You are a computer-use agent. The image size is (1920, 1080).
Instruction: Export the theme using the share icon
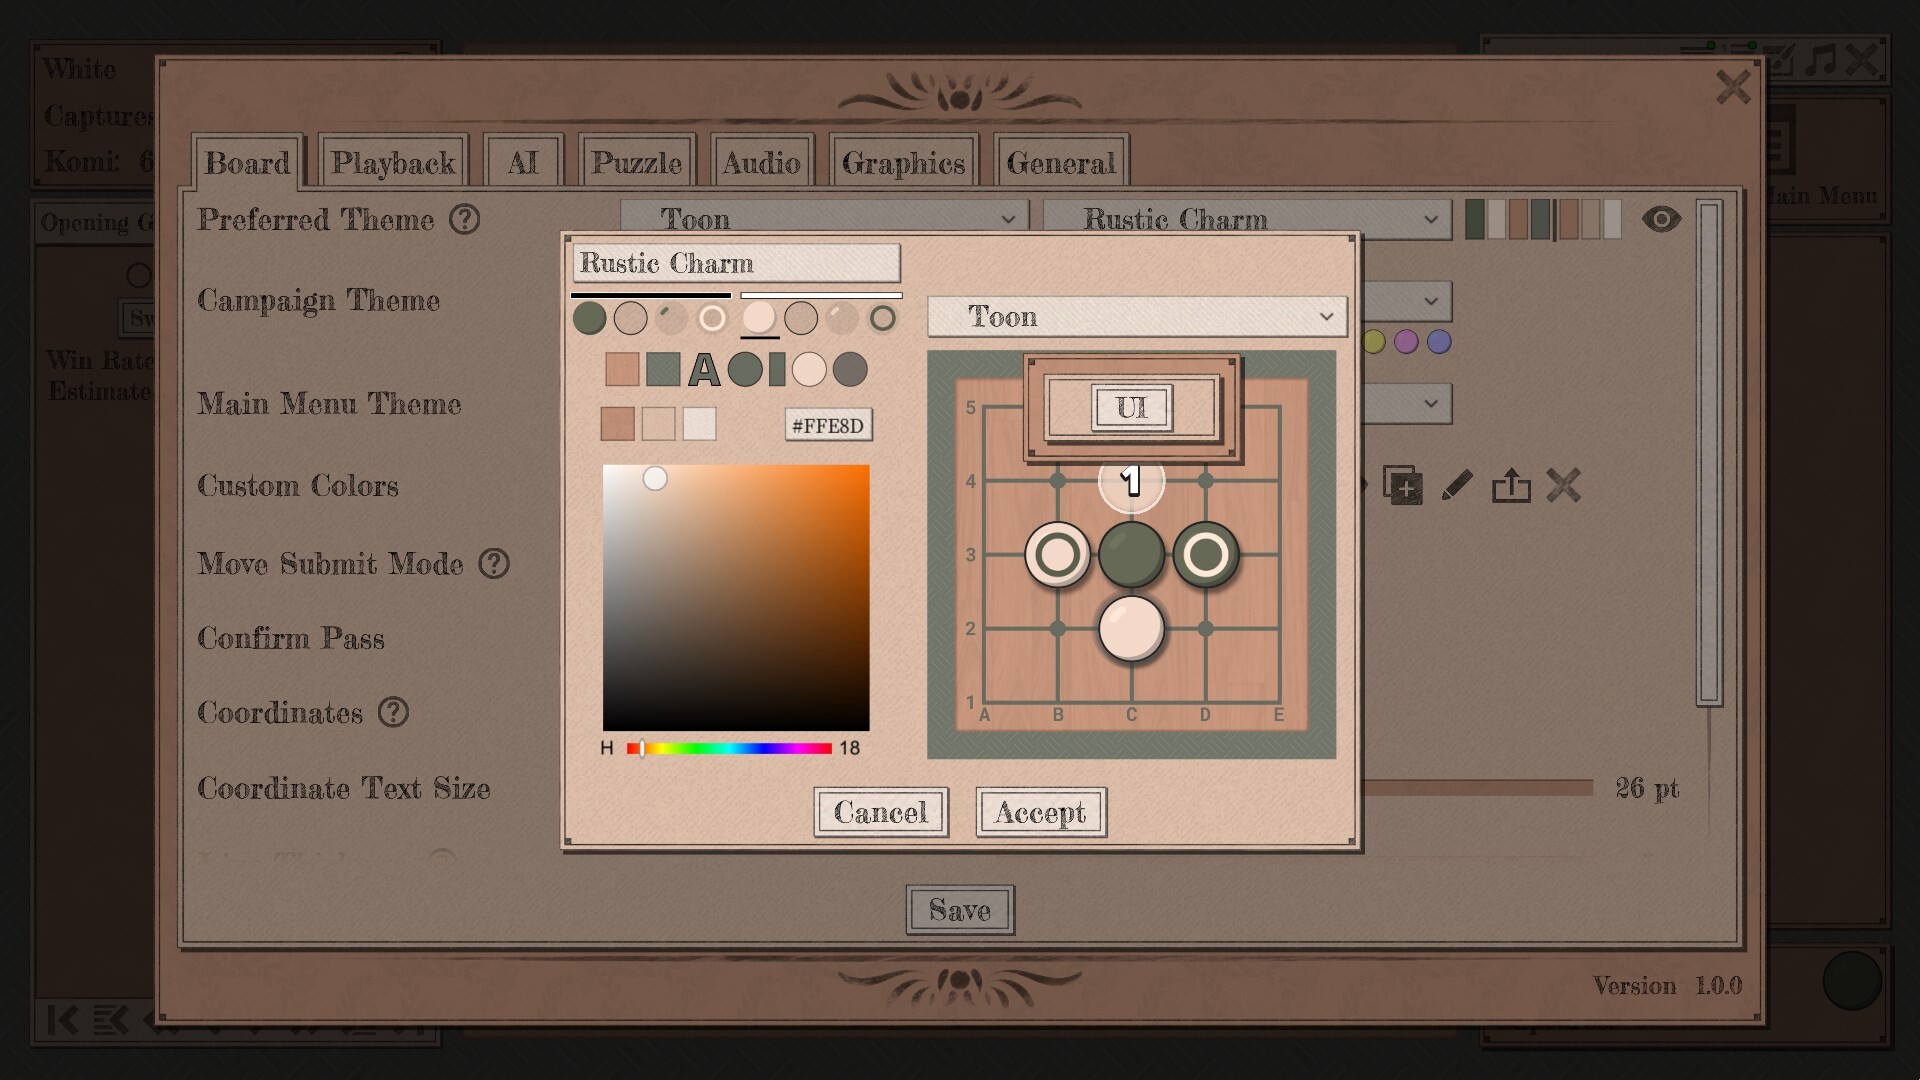pos(1511,486)
